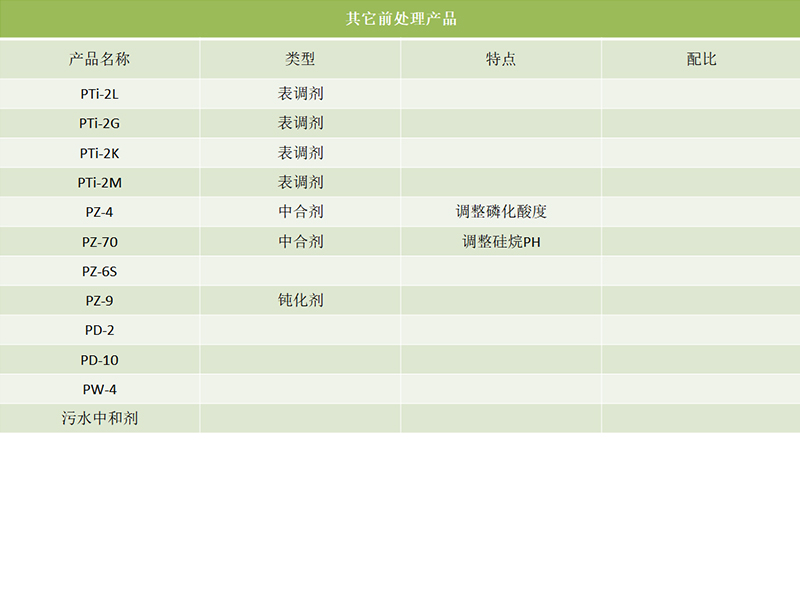Screen dimensions: 800x600
Task: Click the PZ-6S product name cell
Action: [98, 270]
